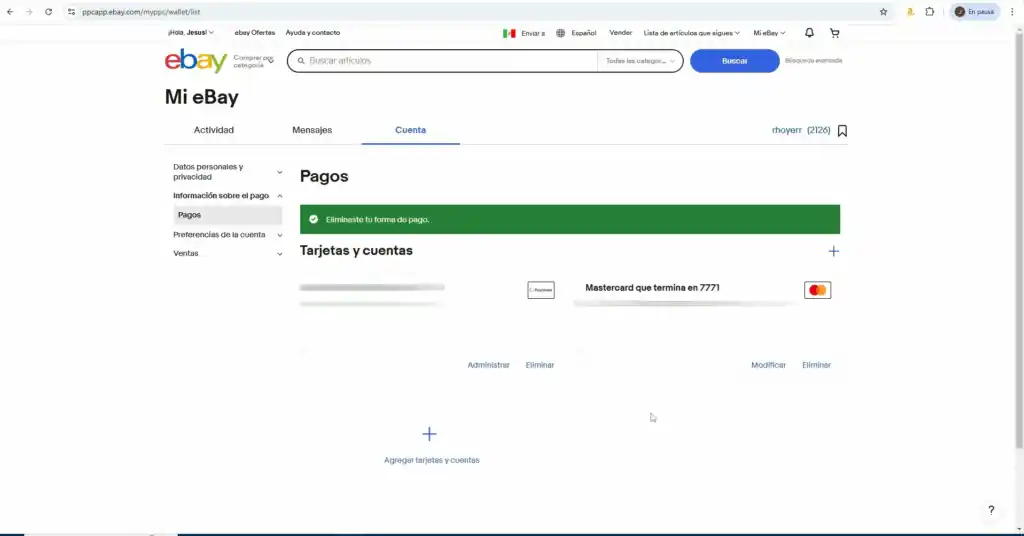Screen dimensions: 1024x536
Task: Collapse 'Información sobre el pago' section
Action: click(x=227, y=196)
